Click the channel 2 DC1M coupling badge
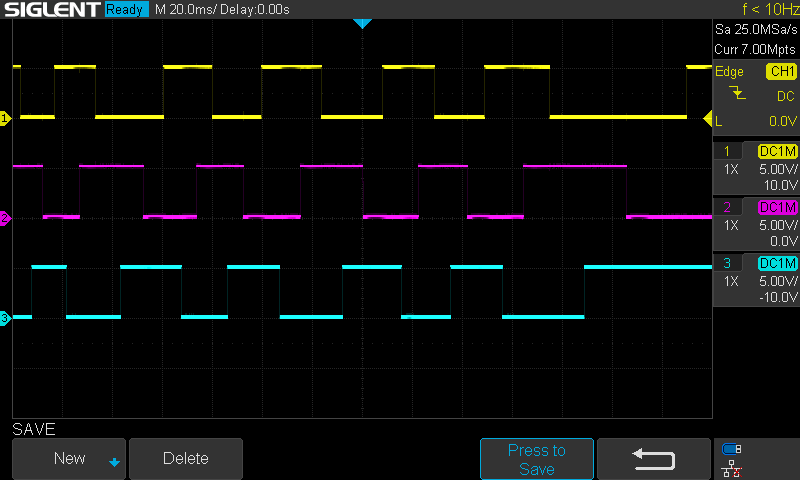This screenshot has height=480, width=800. coord(778,207)
